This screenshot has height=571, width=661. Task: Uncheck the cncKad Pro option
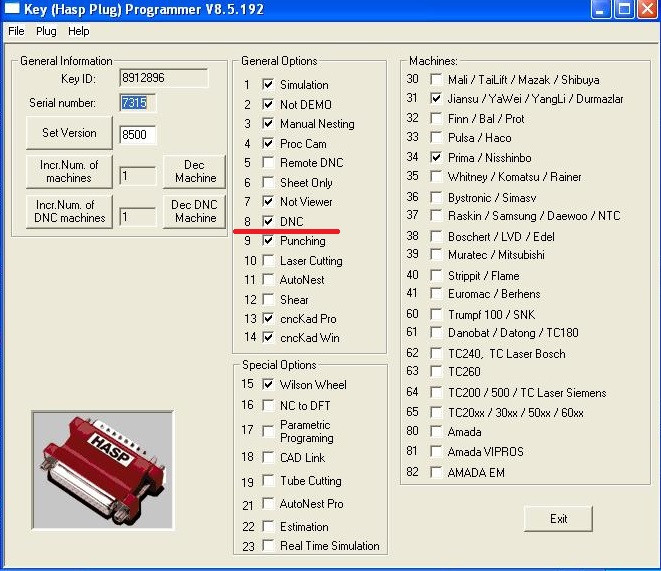coord(268,319)
